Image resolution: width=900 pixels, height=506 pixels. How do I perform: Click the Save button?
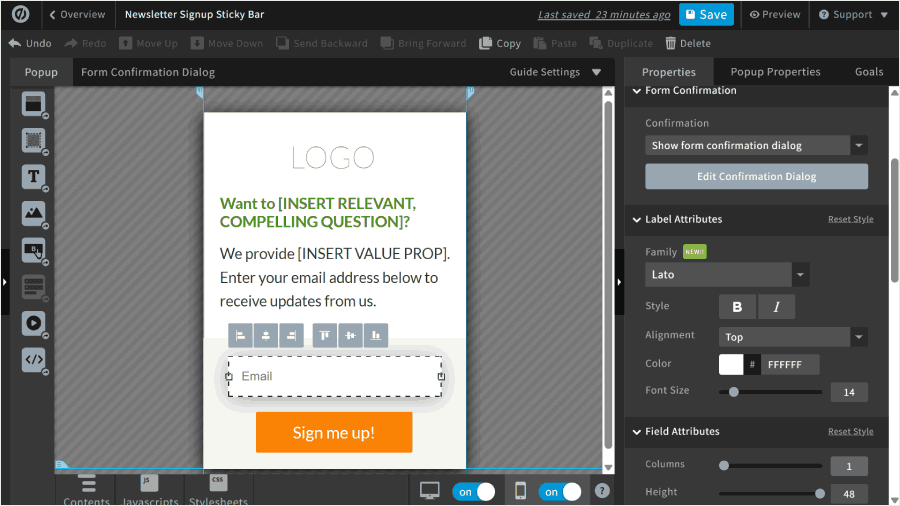[707, 14]
